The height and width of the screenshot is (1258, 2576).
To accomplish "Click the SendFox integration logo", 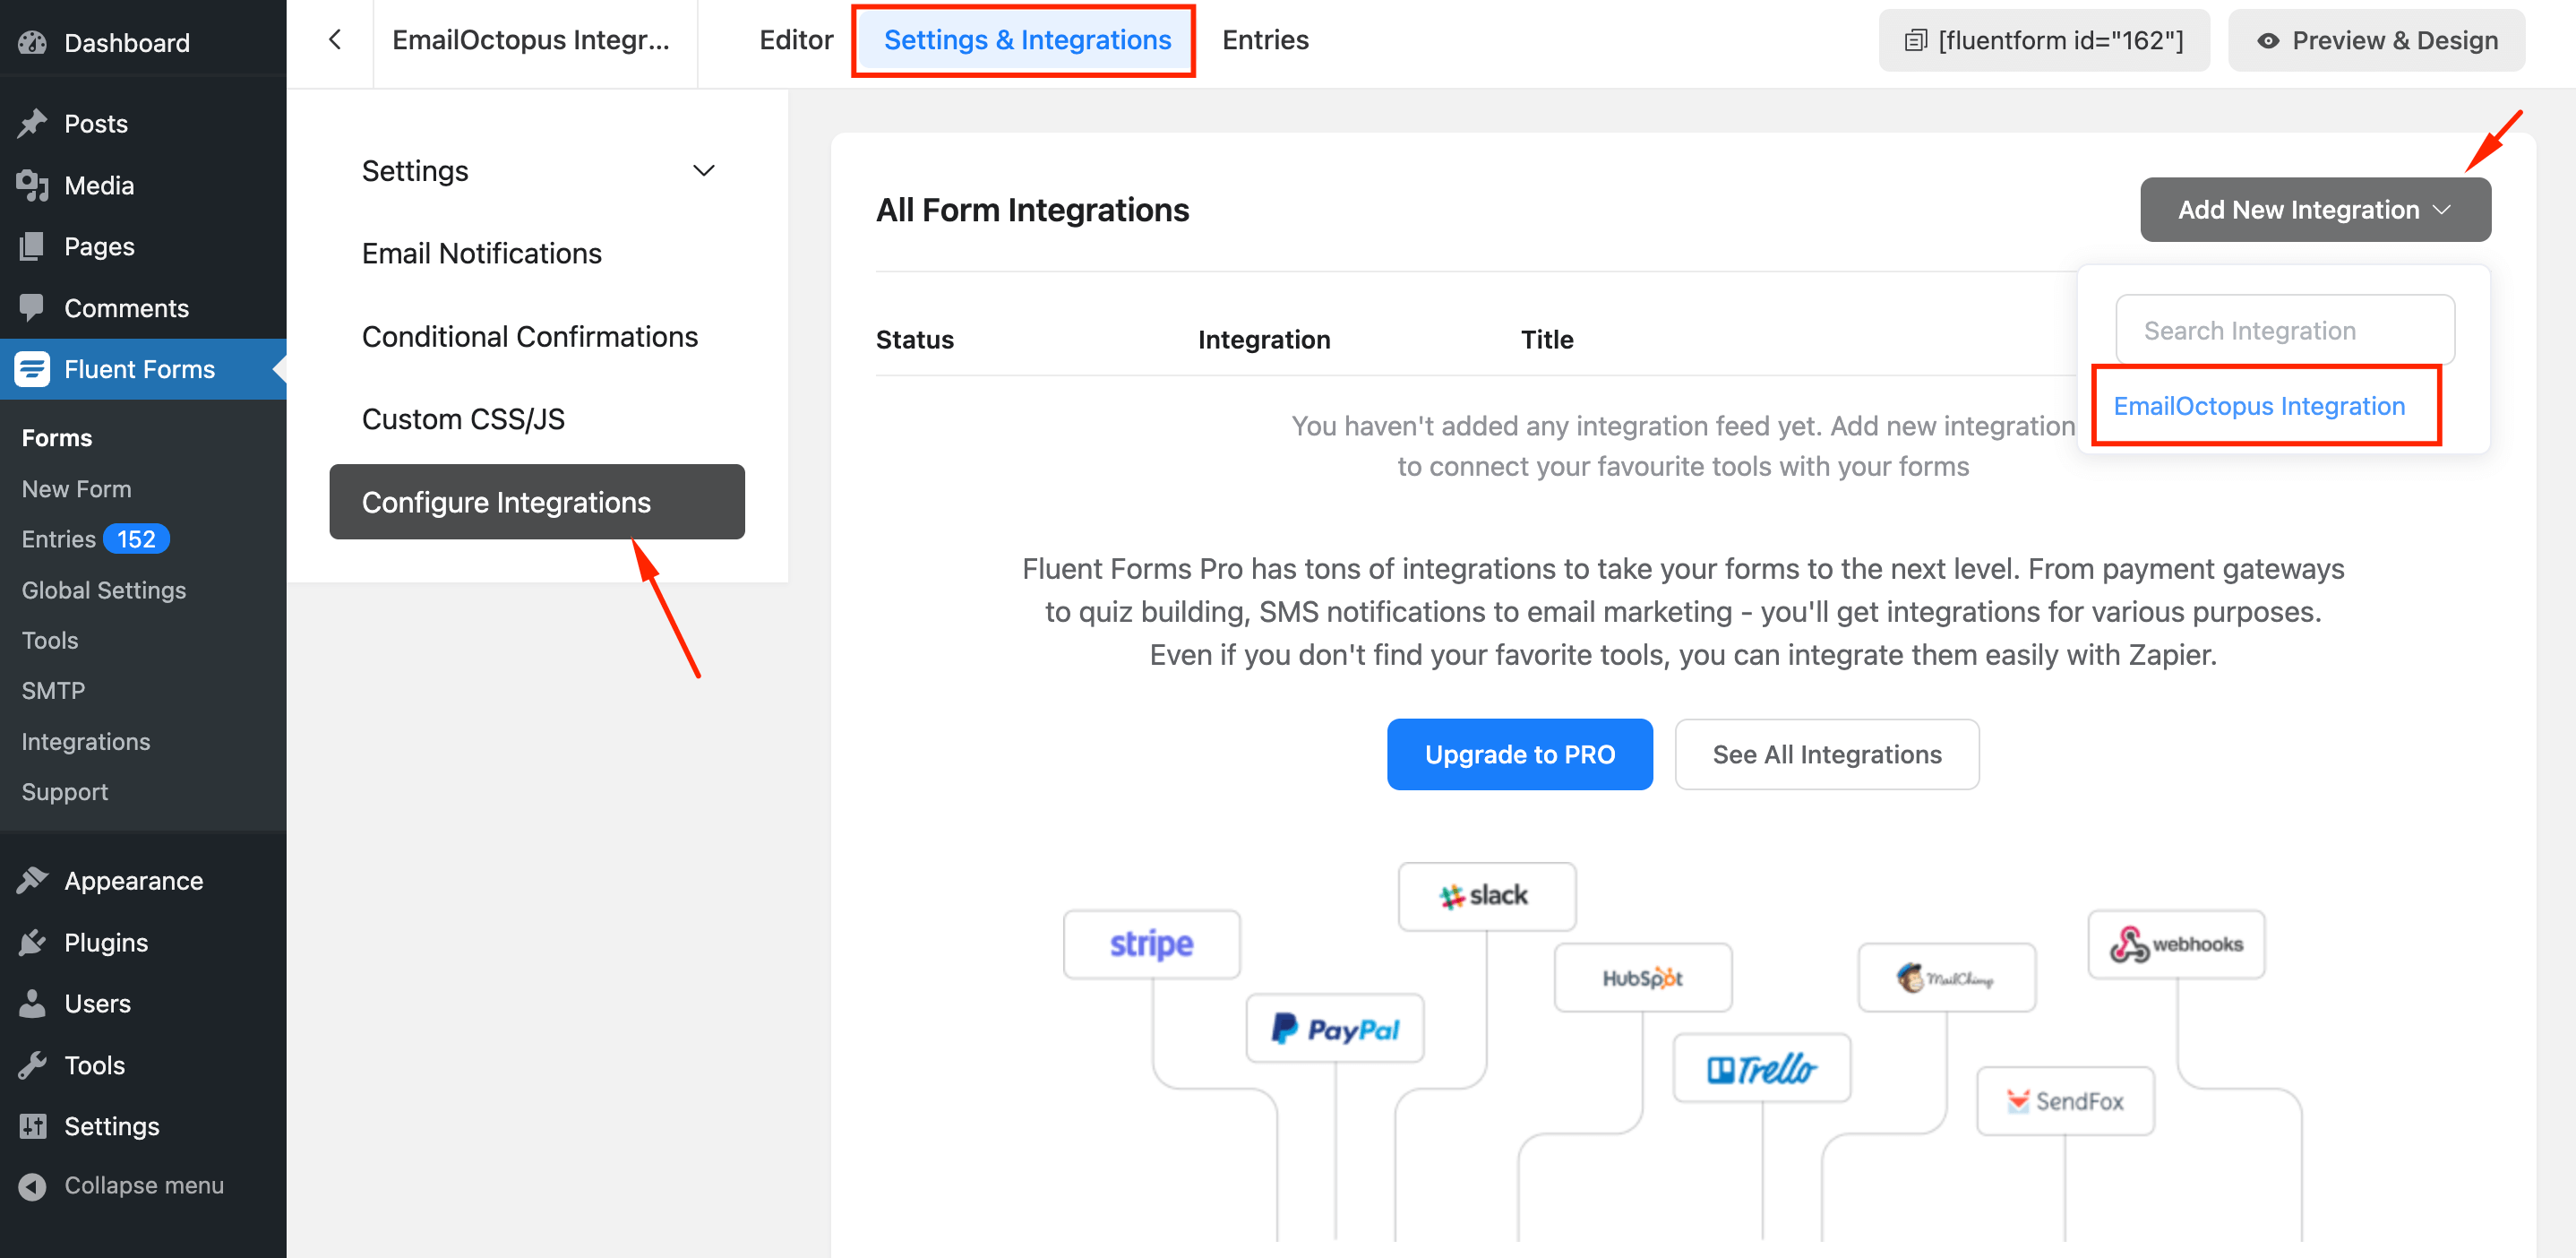I will (2065, 1101).
